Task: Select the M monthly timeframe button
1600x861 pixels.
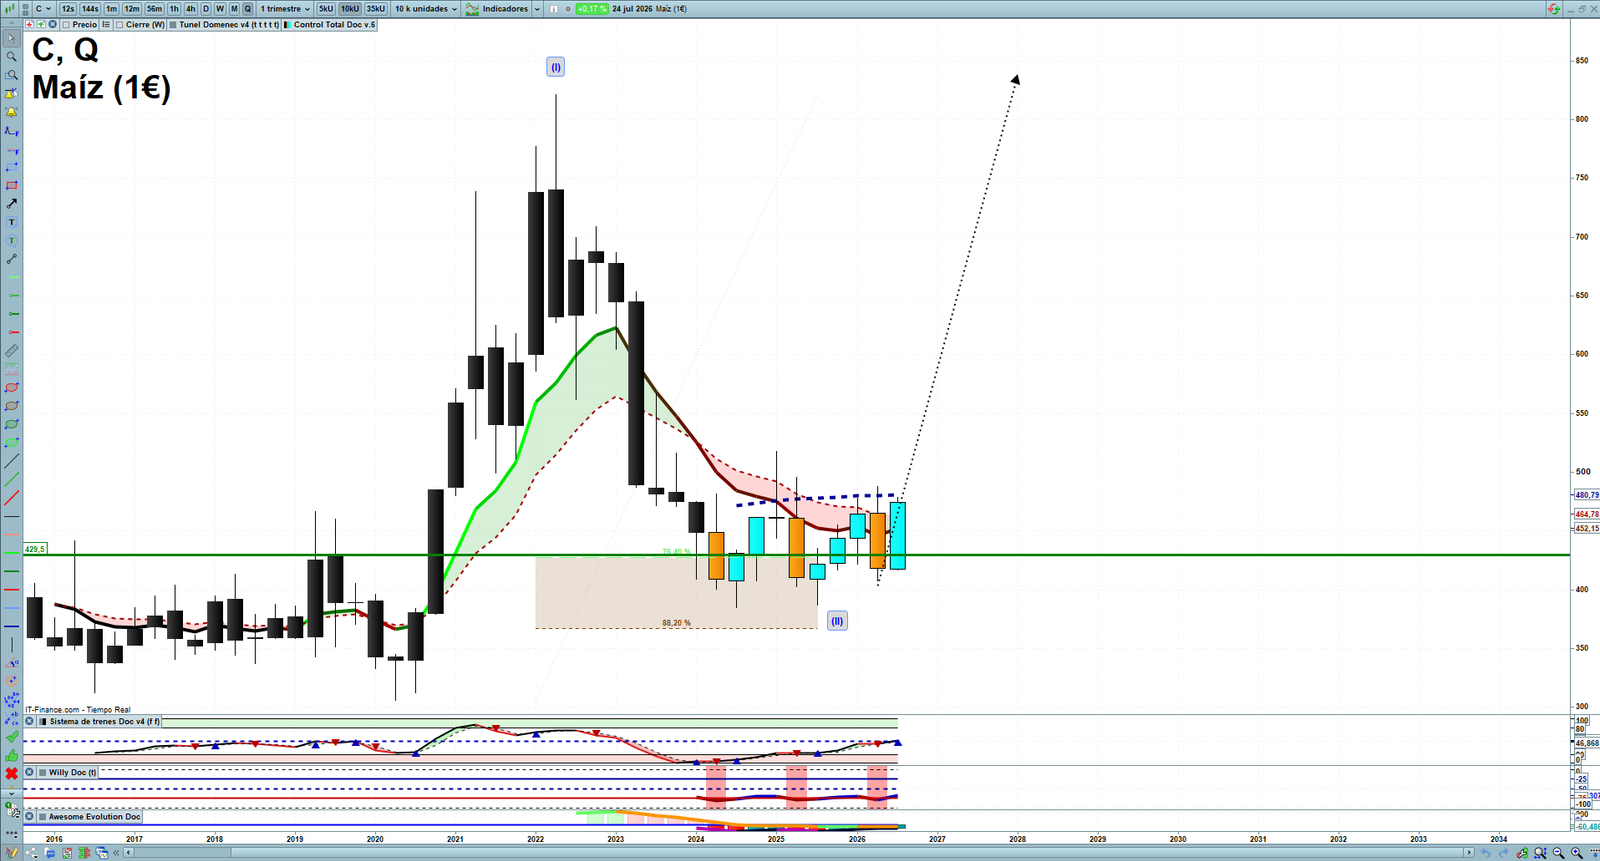Action: [234, 9]
